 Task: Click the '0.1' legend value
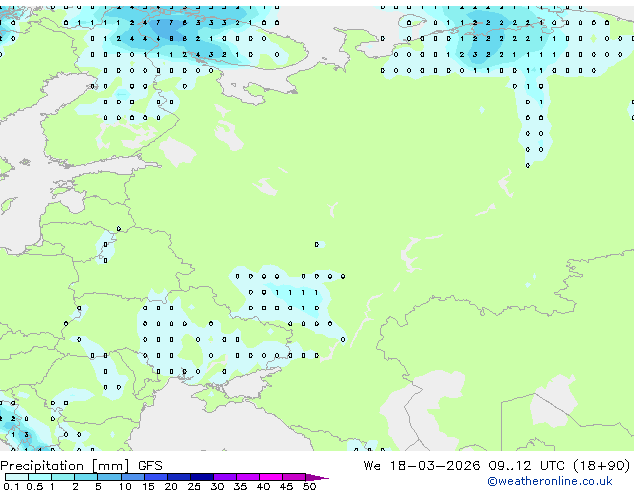(11, 486)
